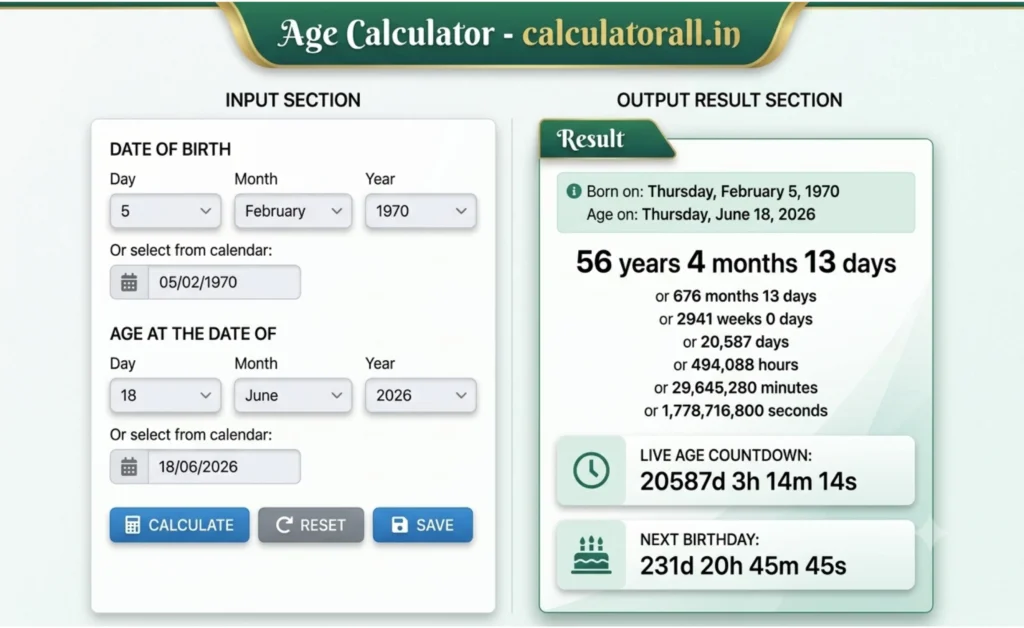The width and height of the screenshot is (1024, 628).
Task: Click the '56 years 4 months 13 days' result
Action: pos(736,262)
